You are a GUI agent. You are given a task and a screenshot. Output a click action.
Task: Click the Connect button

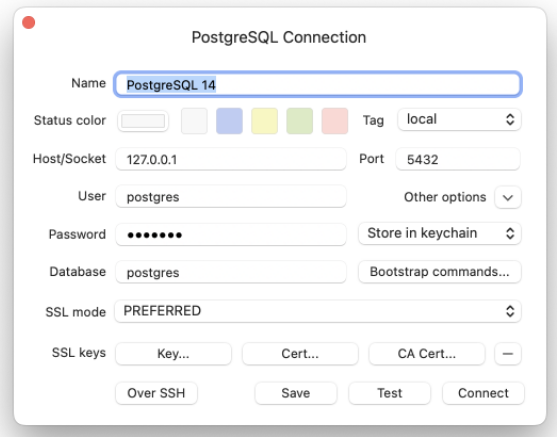tap(483, 393)
